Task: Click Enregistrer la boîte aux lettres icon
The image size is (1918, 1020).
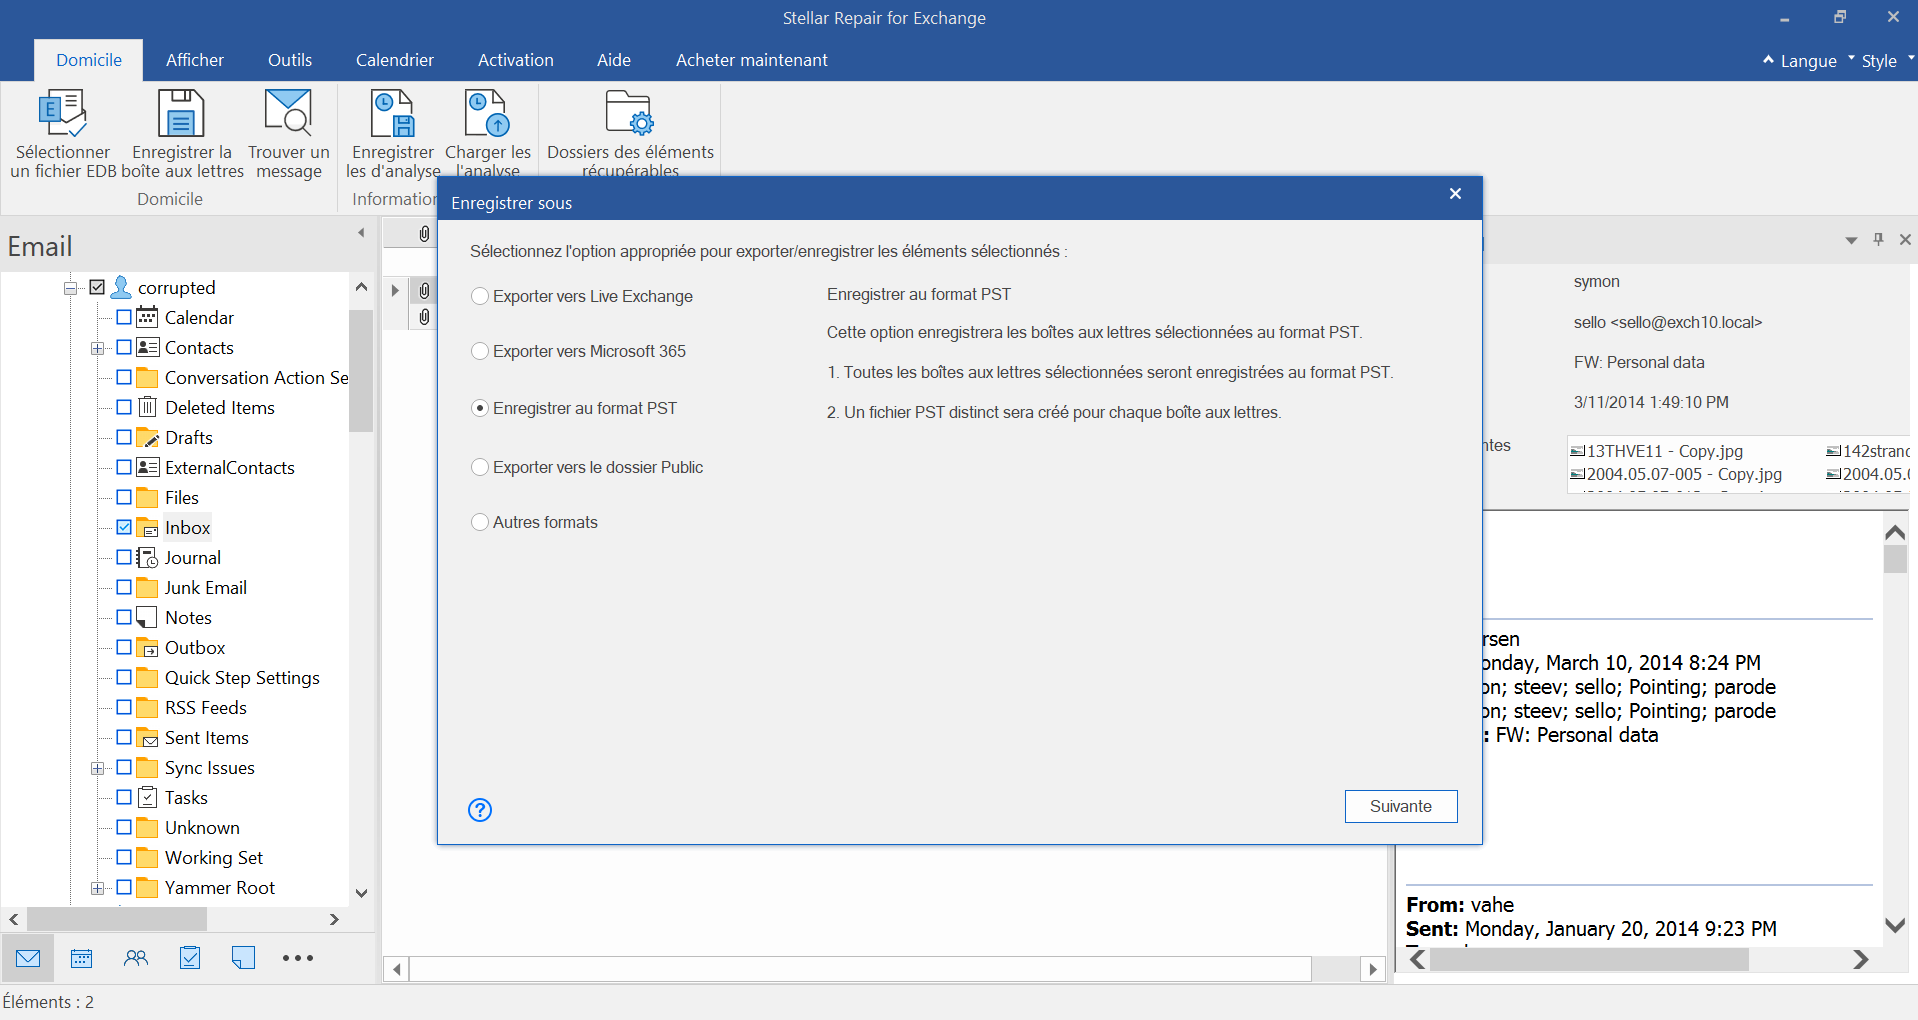Action: pos(181,112)
